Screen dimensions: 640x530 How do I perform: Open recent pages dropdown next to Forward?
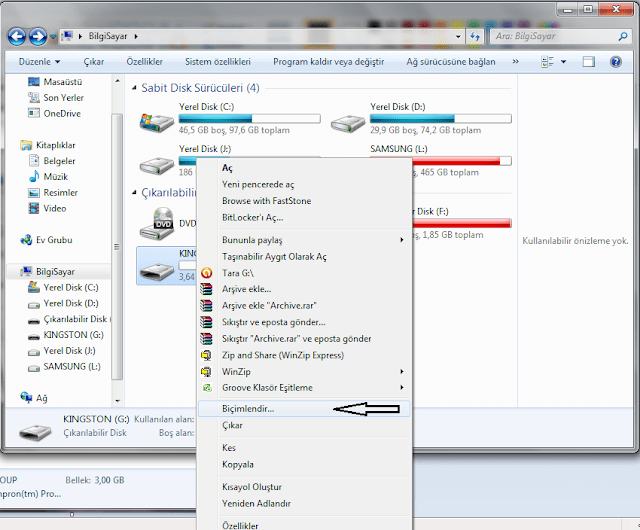click(53, 37)
